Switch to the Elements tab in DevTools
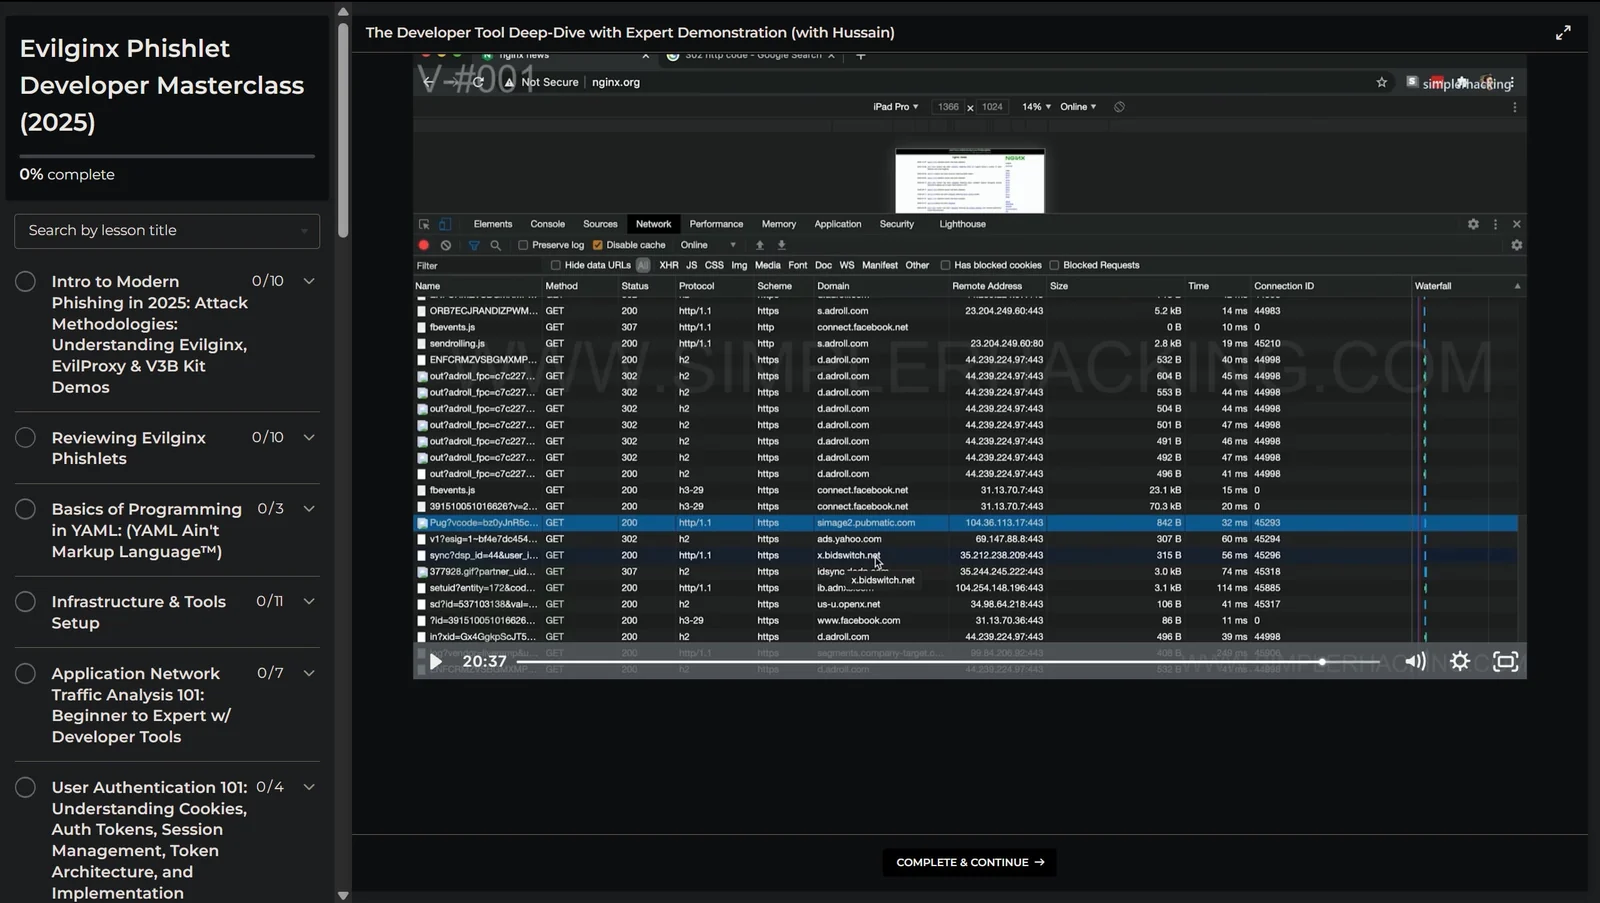The height and width of the screenshot is (903, 1600). [493, 224]
